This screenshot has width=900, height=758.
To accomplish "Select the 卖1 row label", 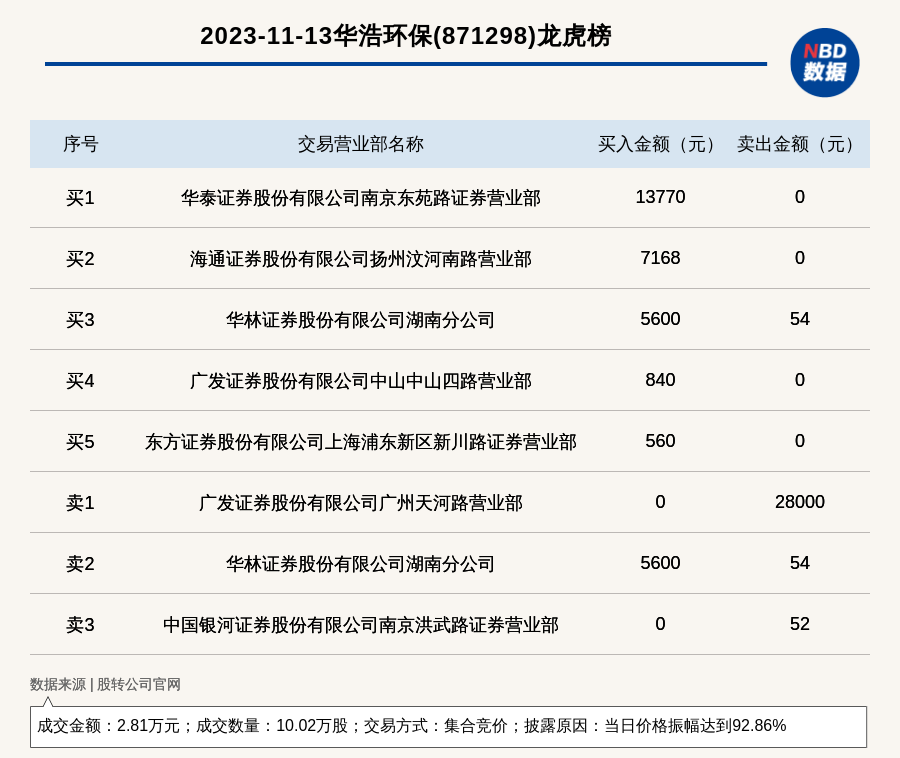I will click(x=80, y=503).
